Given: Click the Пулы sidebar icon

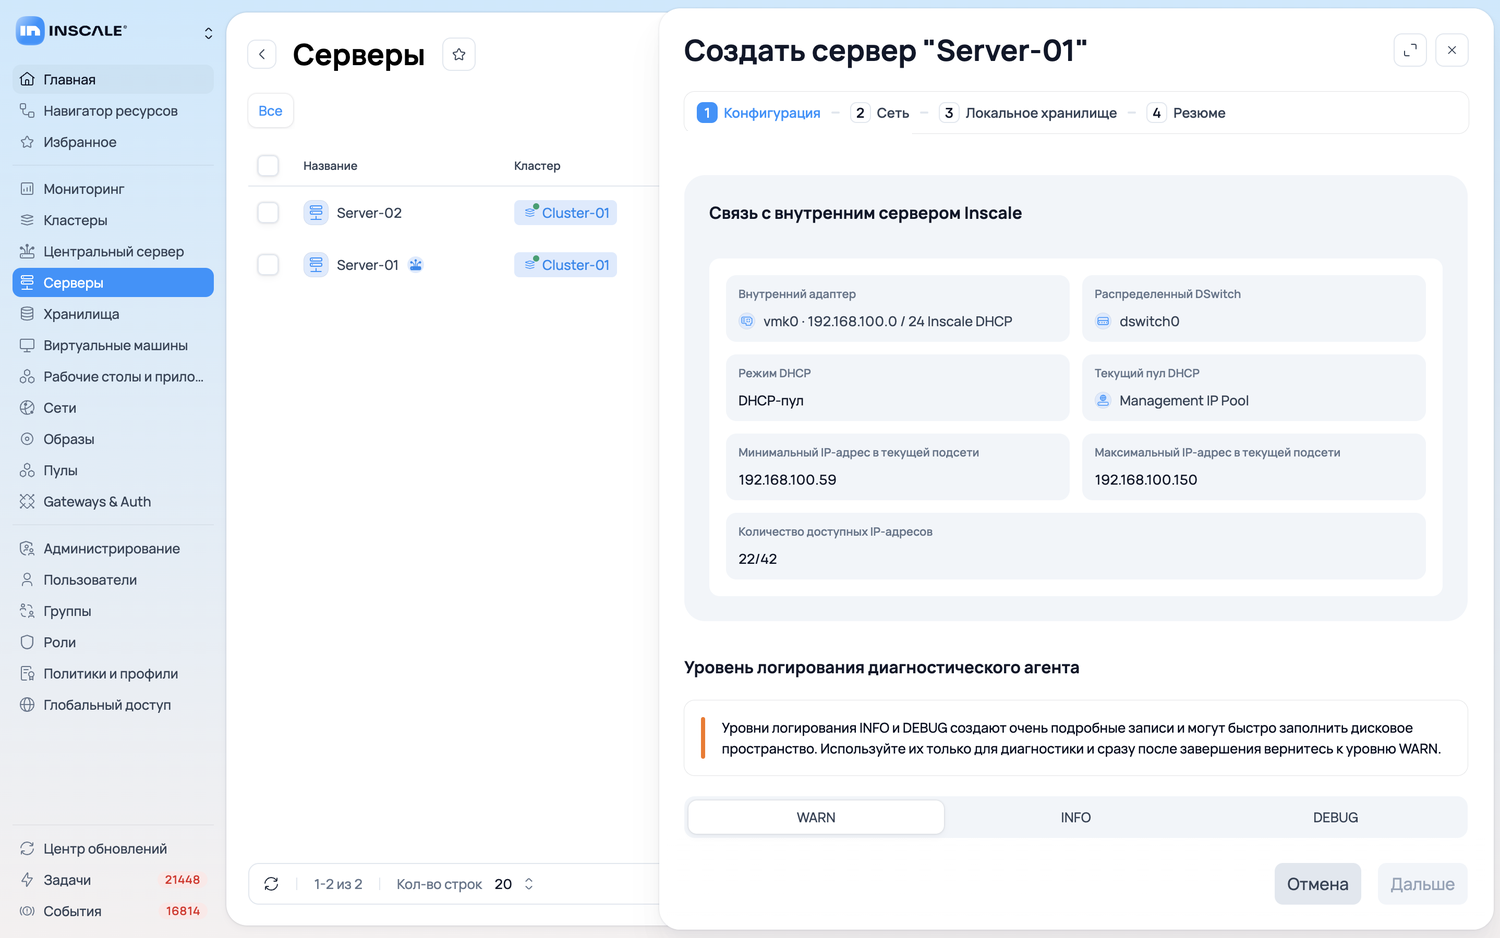Looking at the screenshot, I should [27, 470].
